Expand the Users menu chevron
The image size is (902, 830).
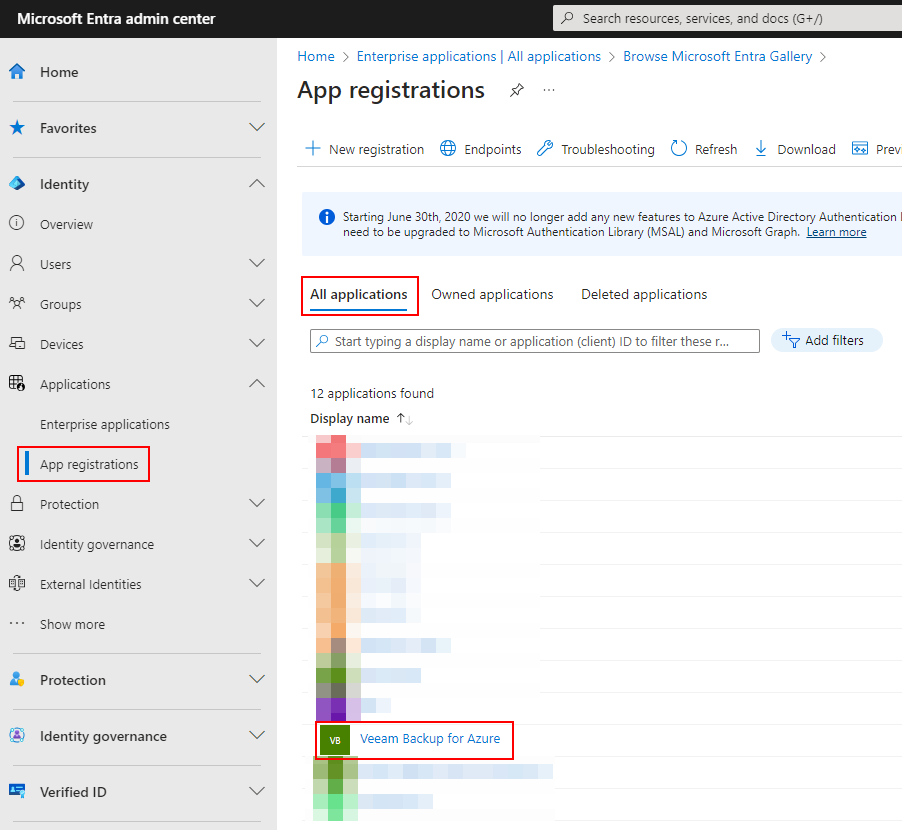257,263
